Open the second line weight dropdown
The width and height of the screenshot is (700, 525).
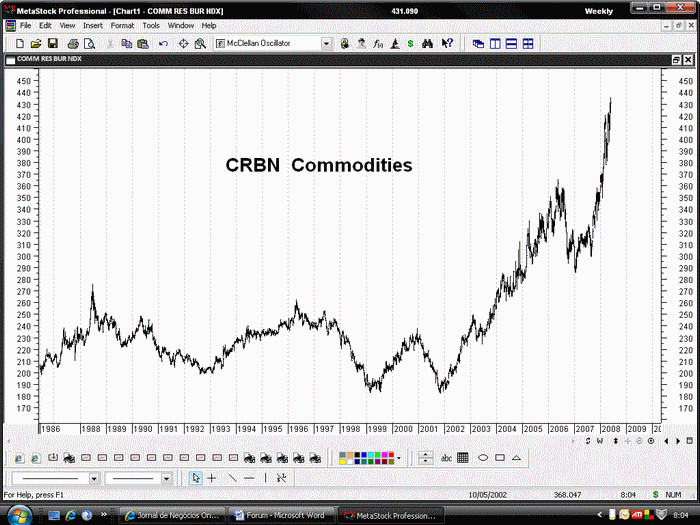tap(166, 479)
